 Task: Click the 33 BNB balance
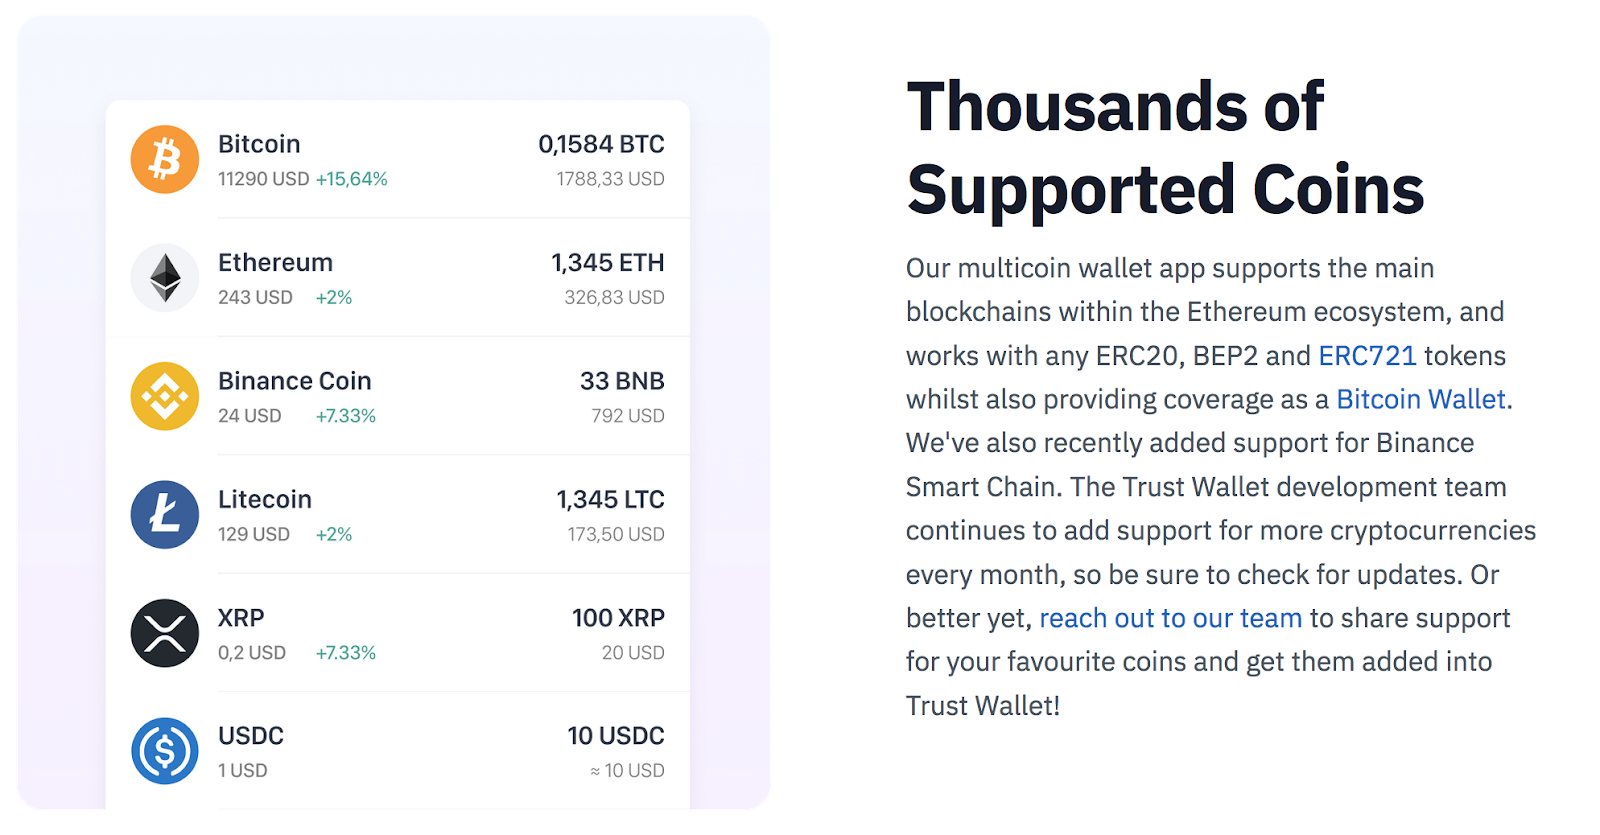[x=621, y=382]
